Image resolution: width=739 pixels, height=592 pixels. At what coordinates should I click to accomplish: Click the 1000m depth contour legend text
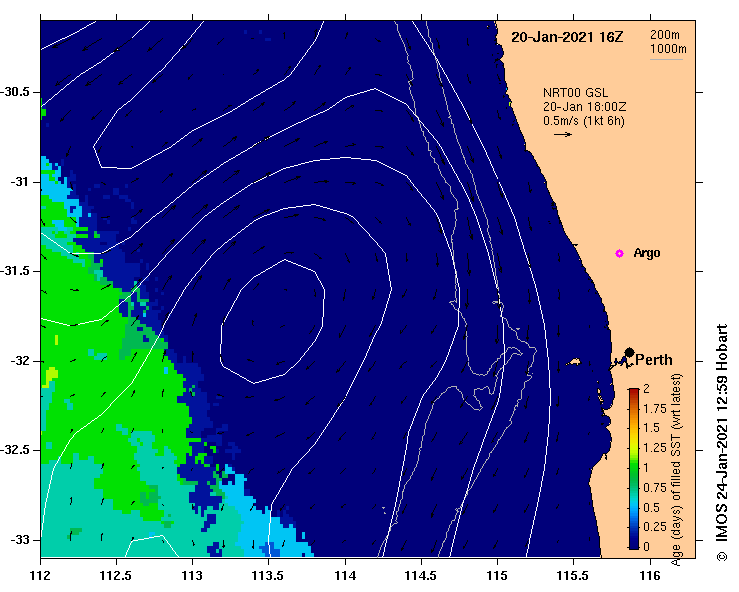pos(668,49)
